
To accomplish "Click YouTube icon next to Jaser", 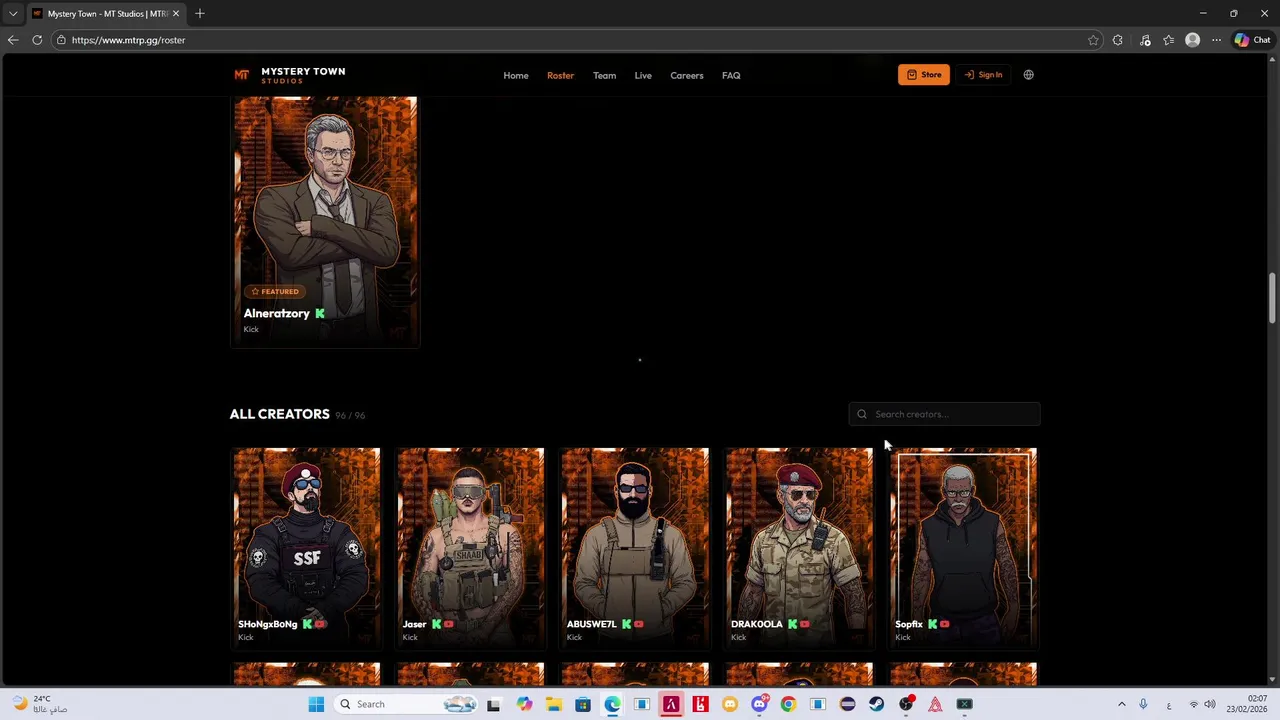I will click(x=448, y=624).
